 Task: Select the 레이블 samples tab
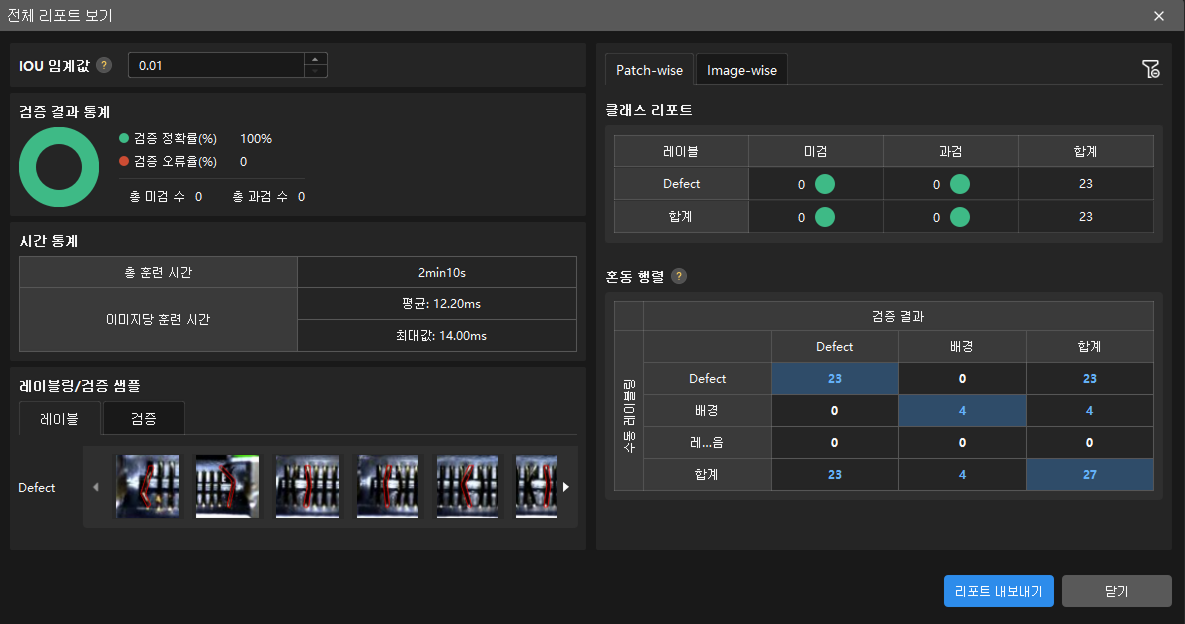60,419
